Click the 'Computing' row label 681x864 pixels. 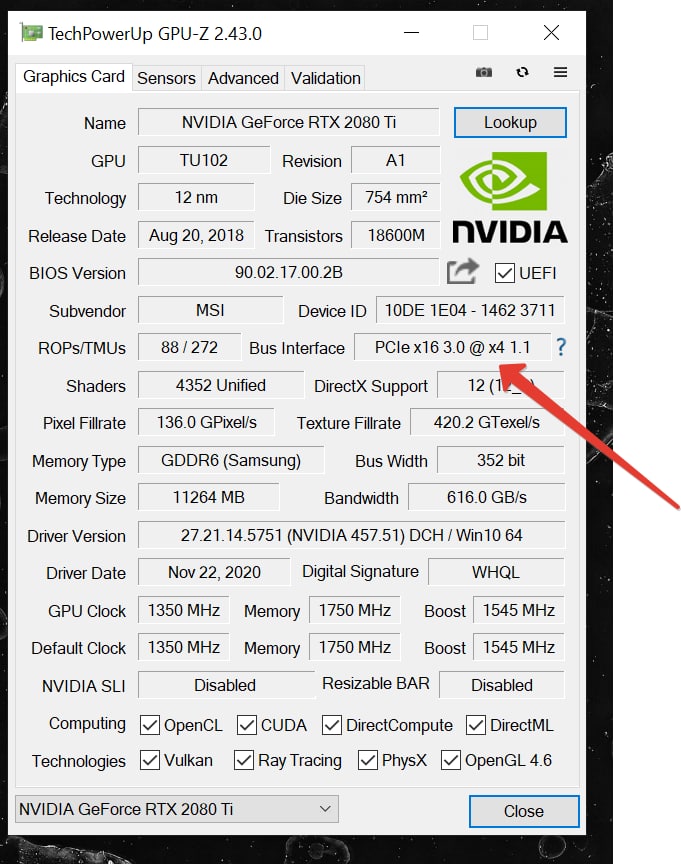pos(87,723)
